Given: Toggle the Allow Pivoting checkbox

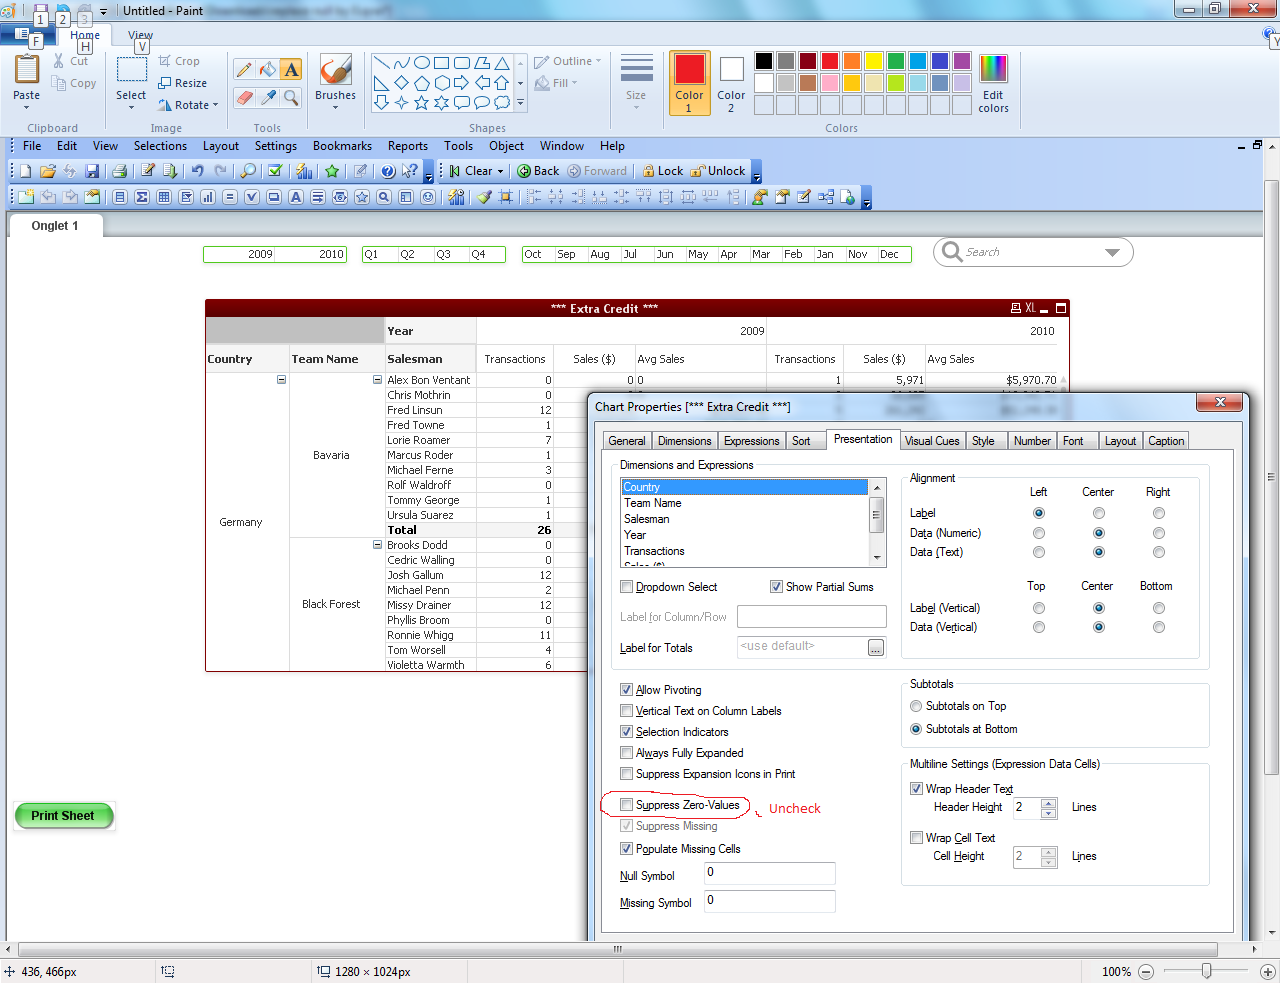Looking at the screenshot, I should [x=626, y=690].
